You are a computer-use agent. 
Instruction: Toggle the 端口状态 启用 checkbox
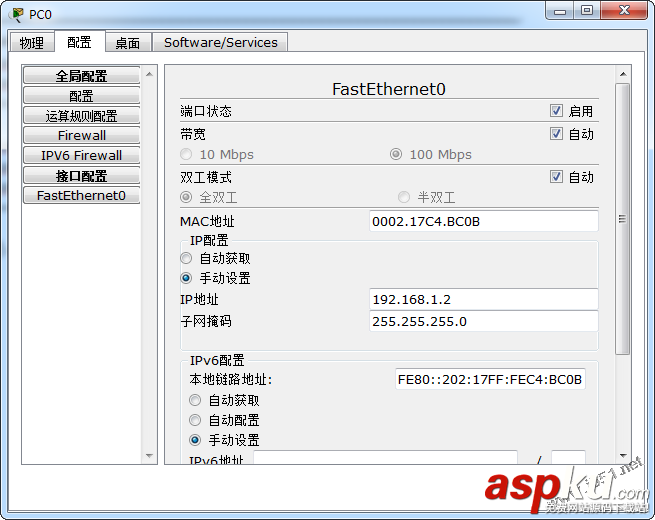coord(556,111)
